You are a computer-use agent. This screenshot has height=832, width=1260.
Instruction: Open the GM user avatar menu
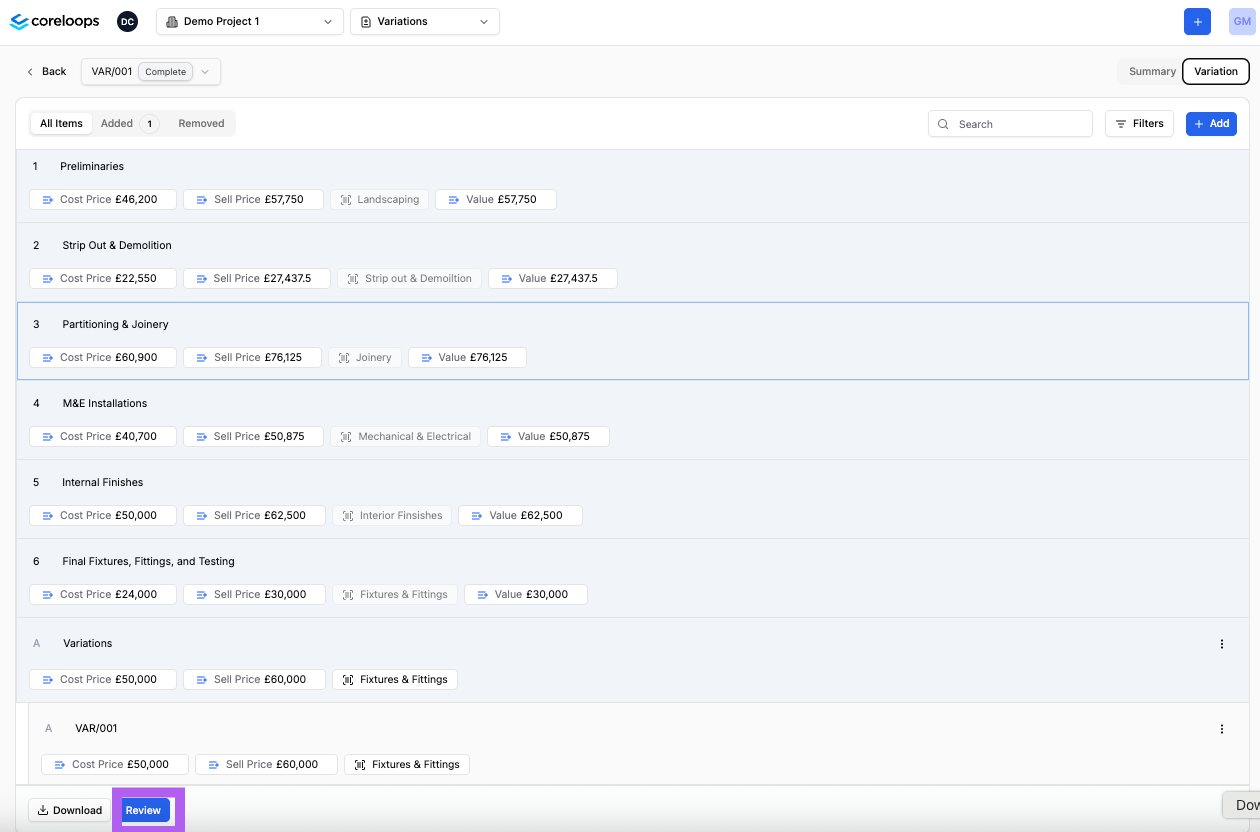click(x=1241, y=21)
